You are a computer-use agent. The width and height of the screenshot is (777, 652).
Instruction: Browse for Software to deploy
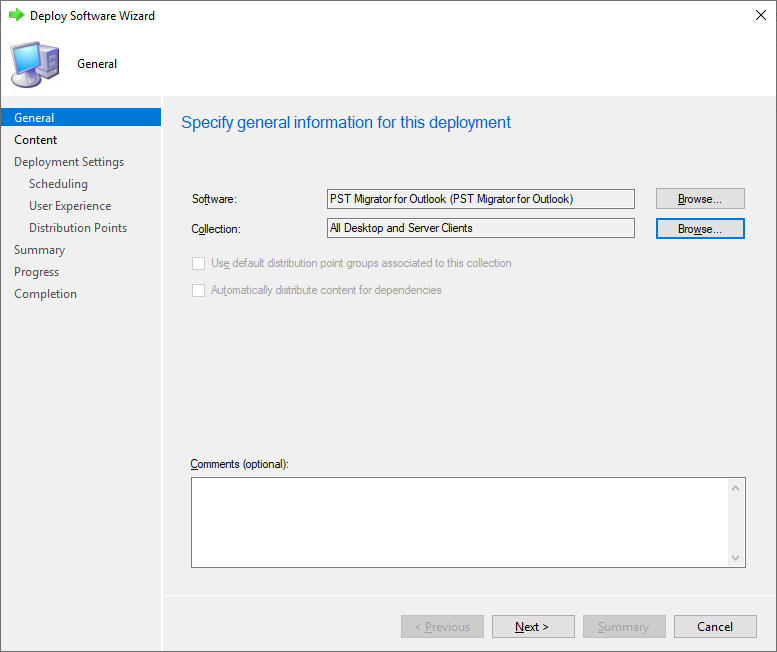700,199
